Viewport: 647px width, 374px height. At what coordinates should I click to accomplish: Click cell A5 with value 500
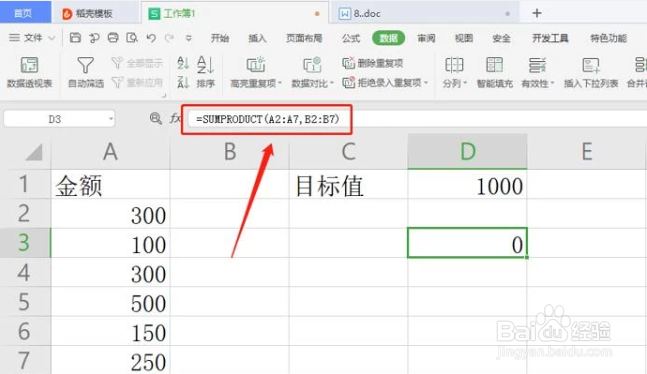point(110,302)
